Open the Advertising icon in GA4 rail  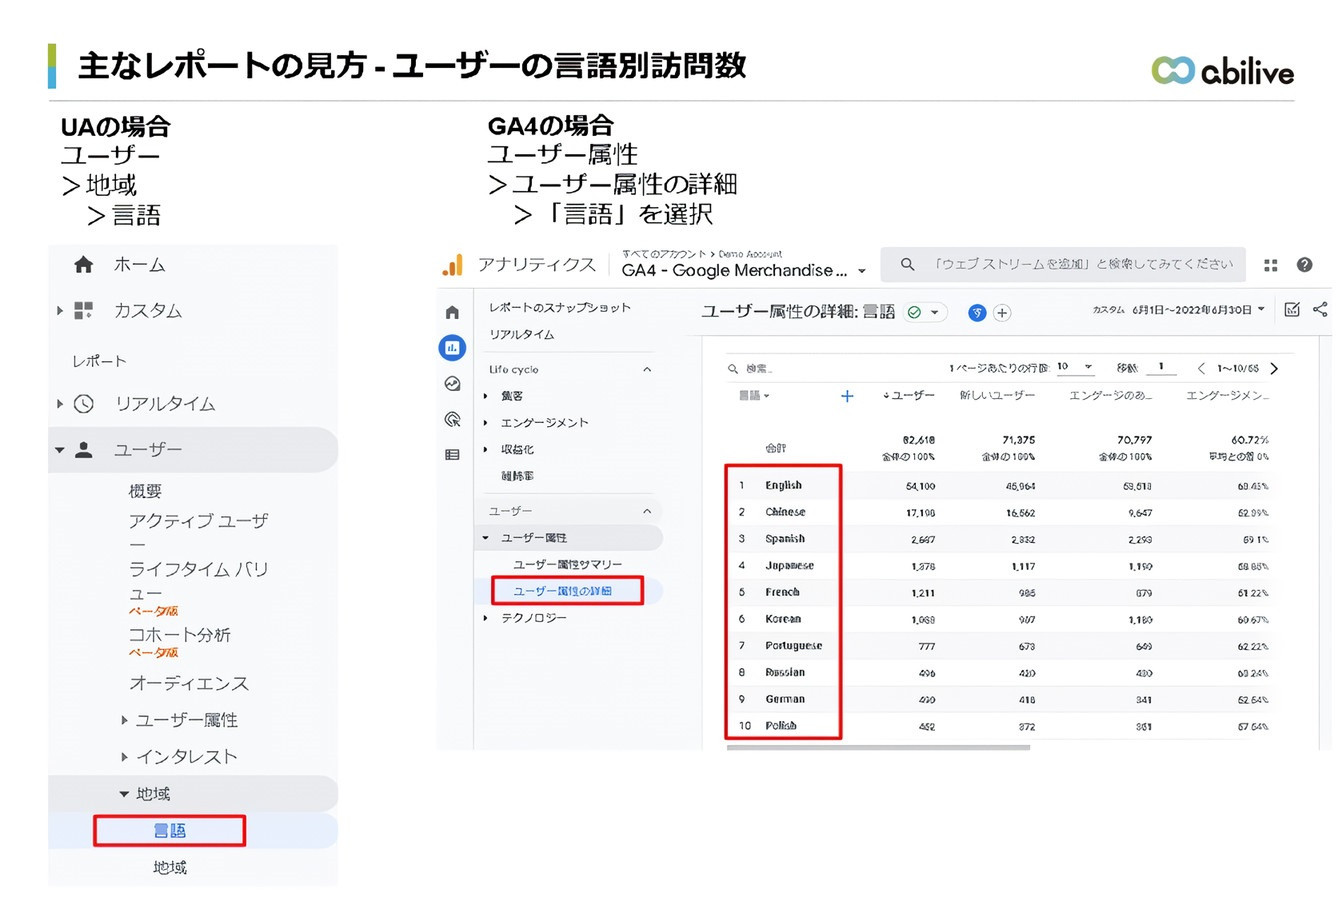point(452,419)
